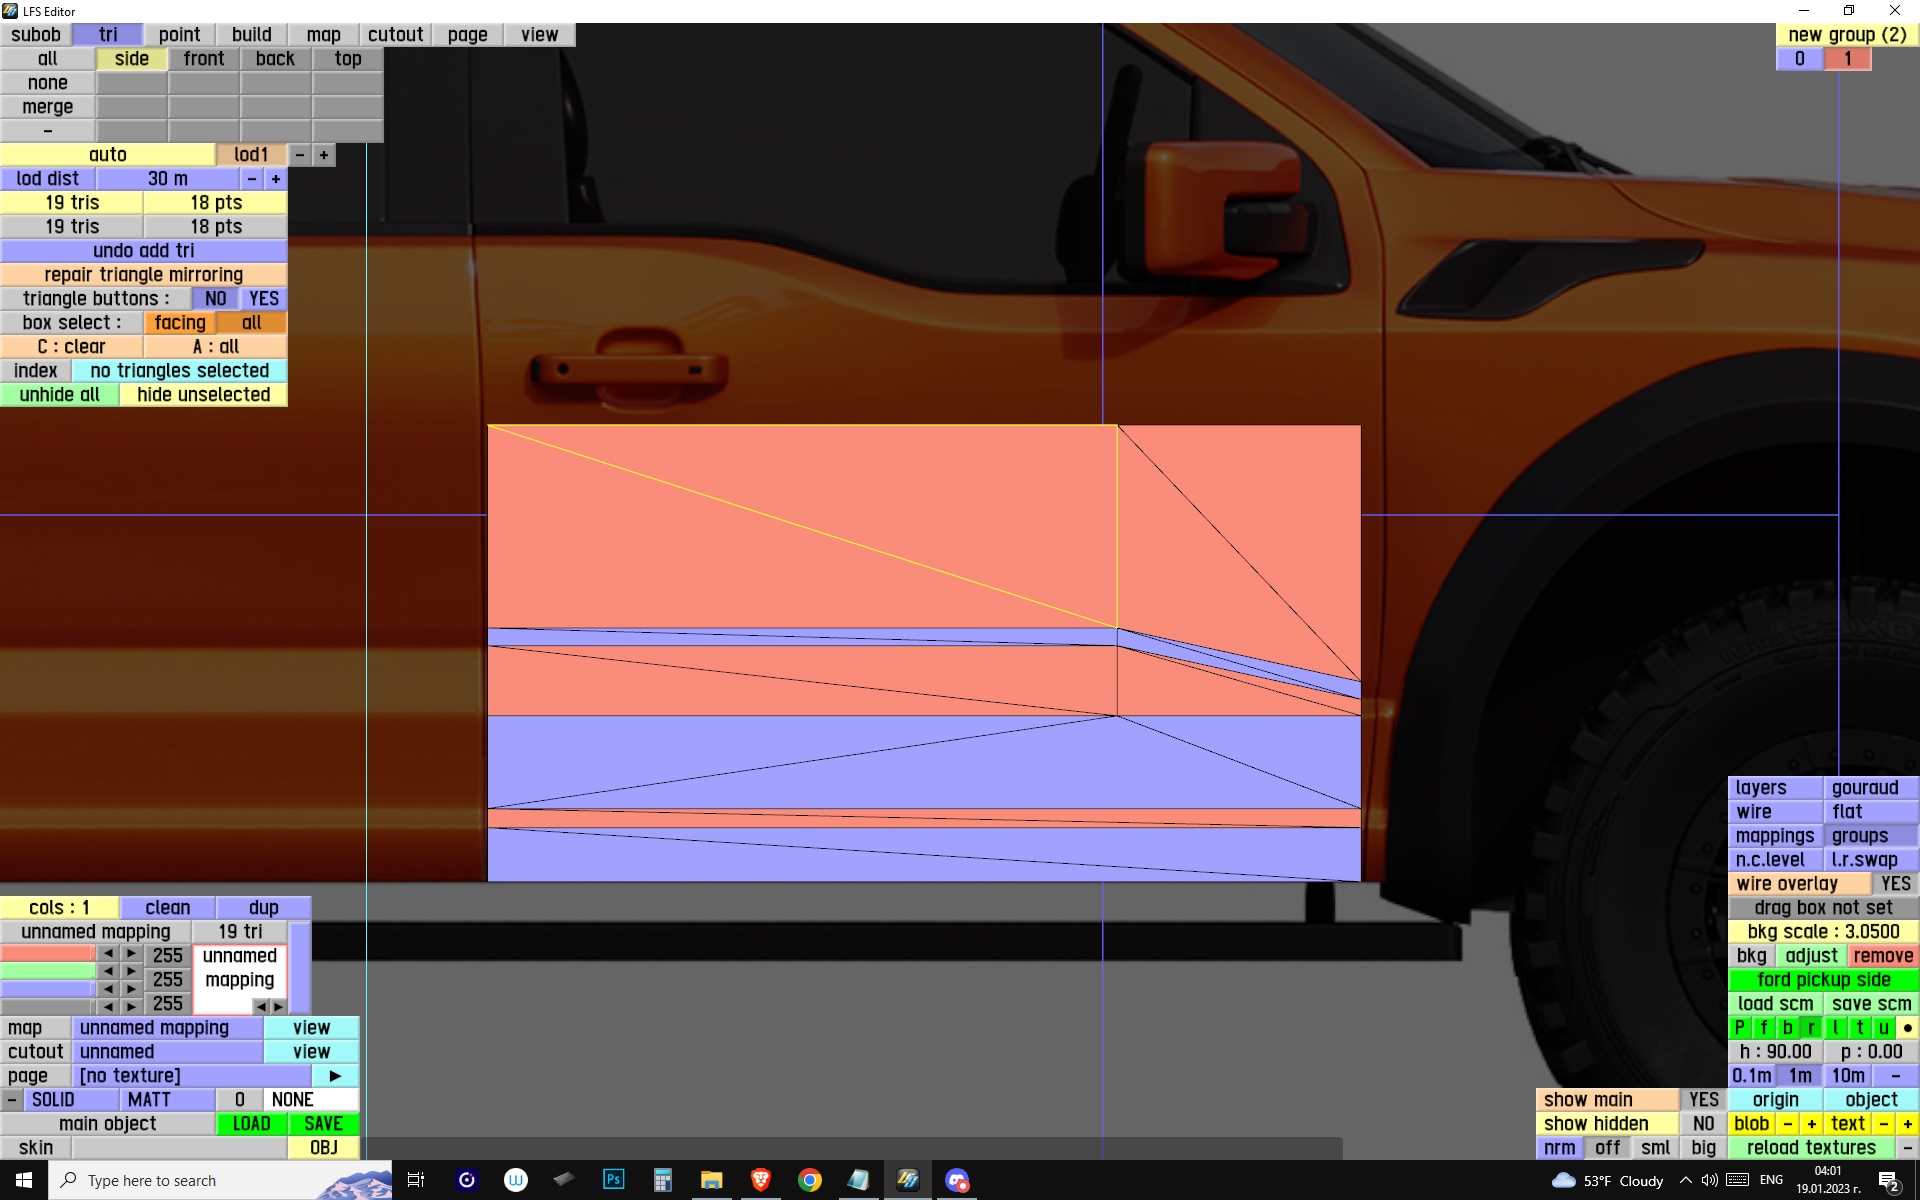The height and width of the screenshot is (1200, 1920).
Task: Launch Chrome from the taskbar
Action: coord(809,1180)
